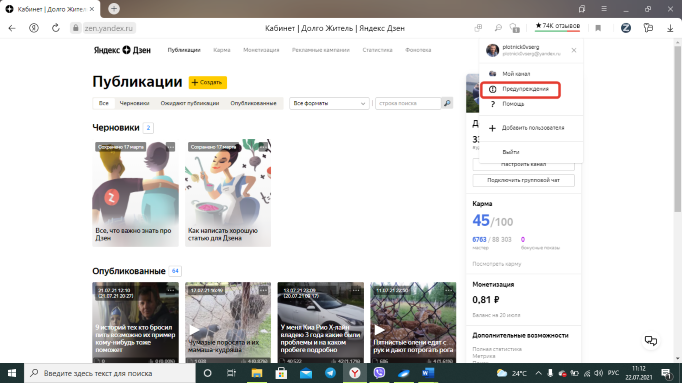The width and height of the screenshot is (682, 383).
Task: Open the Zen Z icon in toolbar
Action: pyautogui.click(x=626, y=28)
